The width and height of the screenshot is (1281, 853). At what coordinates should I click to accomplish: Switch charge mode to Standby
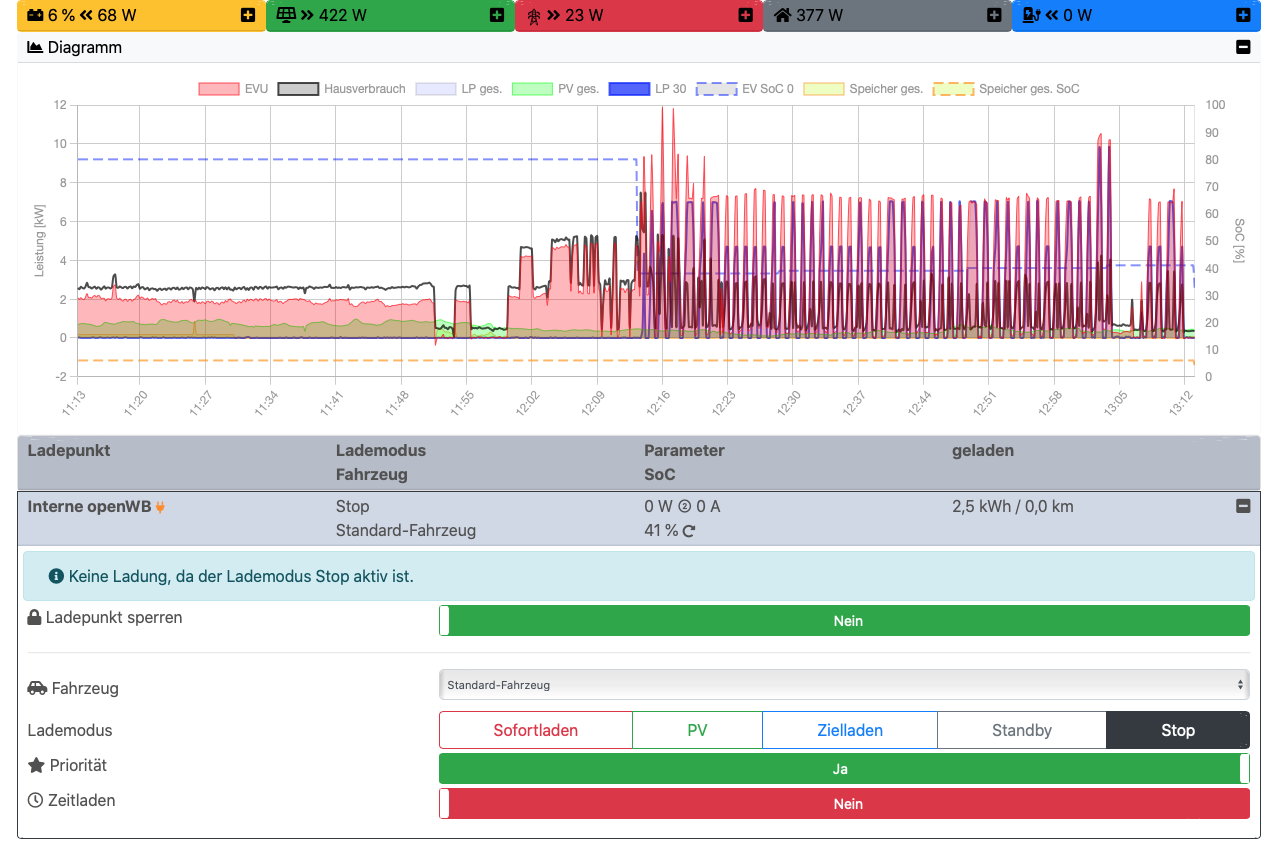point(1021,730)
